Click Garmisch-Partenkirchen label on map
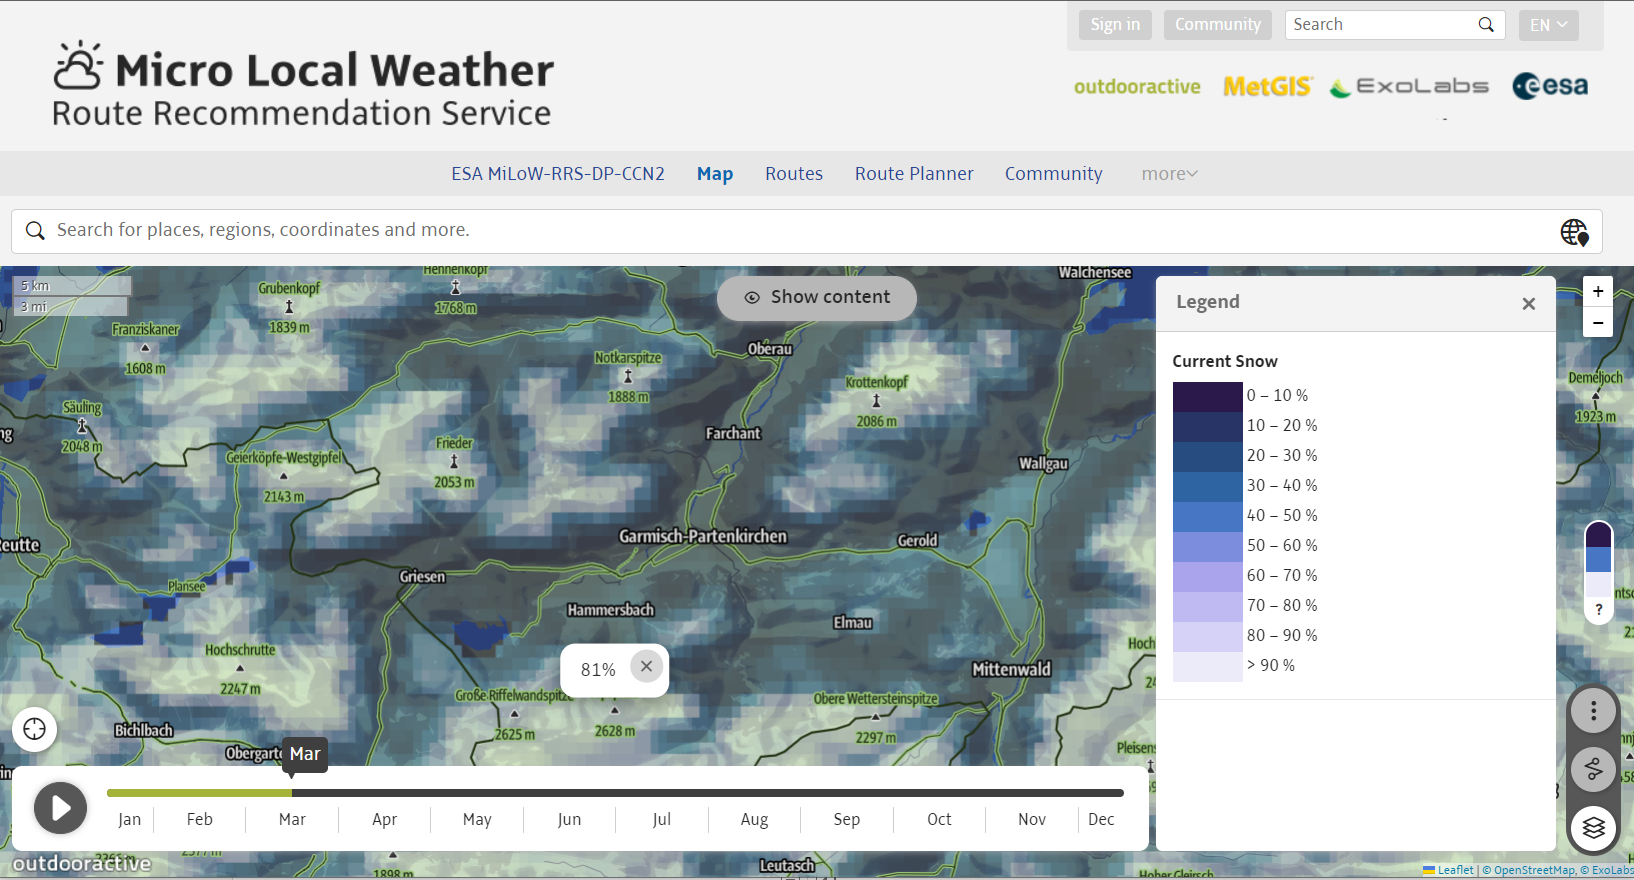Image resolution: width=1634 pixels, height=880 pixels. pyautogui.click(x=703, y=536)
